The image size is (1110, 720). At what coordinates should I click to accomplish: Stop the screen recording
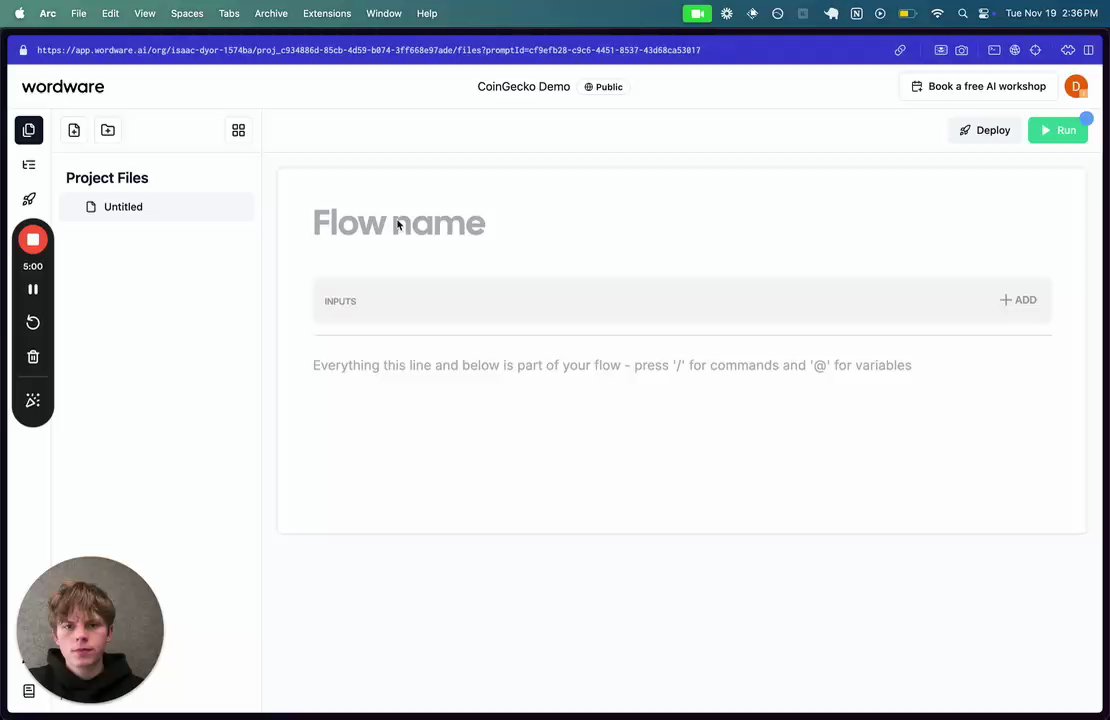tap(33, 239)
